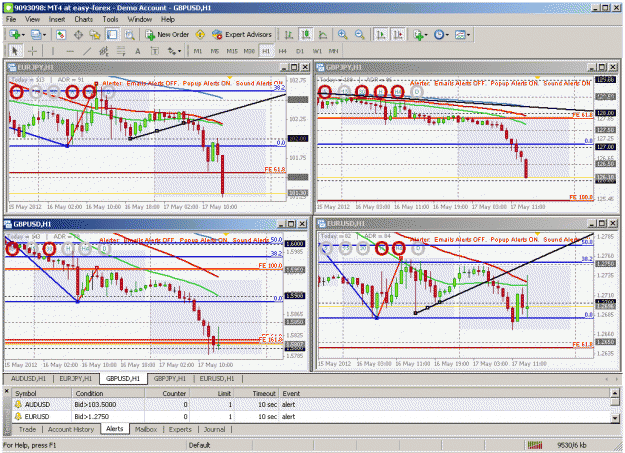The image size is (625, 453).
Task: Draw a horizontal line tool
Action: click(70, 51)
